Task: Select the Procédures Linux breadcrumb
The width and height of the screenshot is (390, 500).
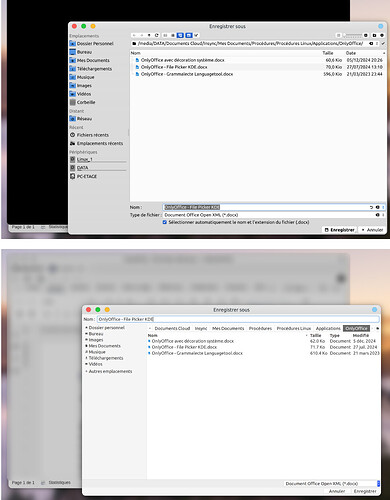Action: click(294, 328)
